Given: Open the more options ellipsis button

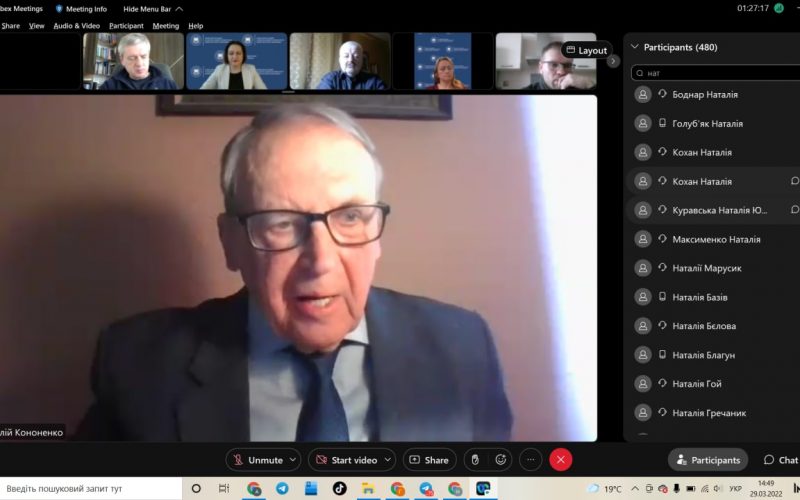Looking at the screenshot, I should pos(531,460).
